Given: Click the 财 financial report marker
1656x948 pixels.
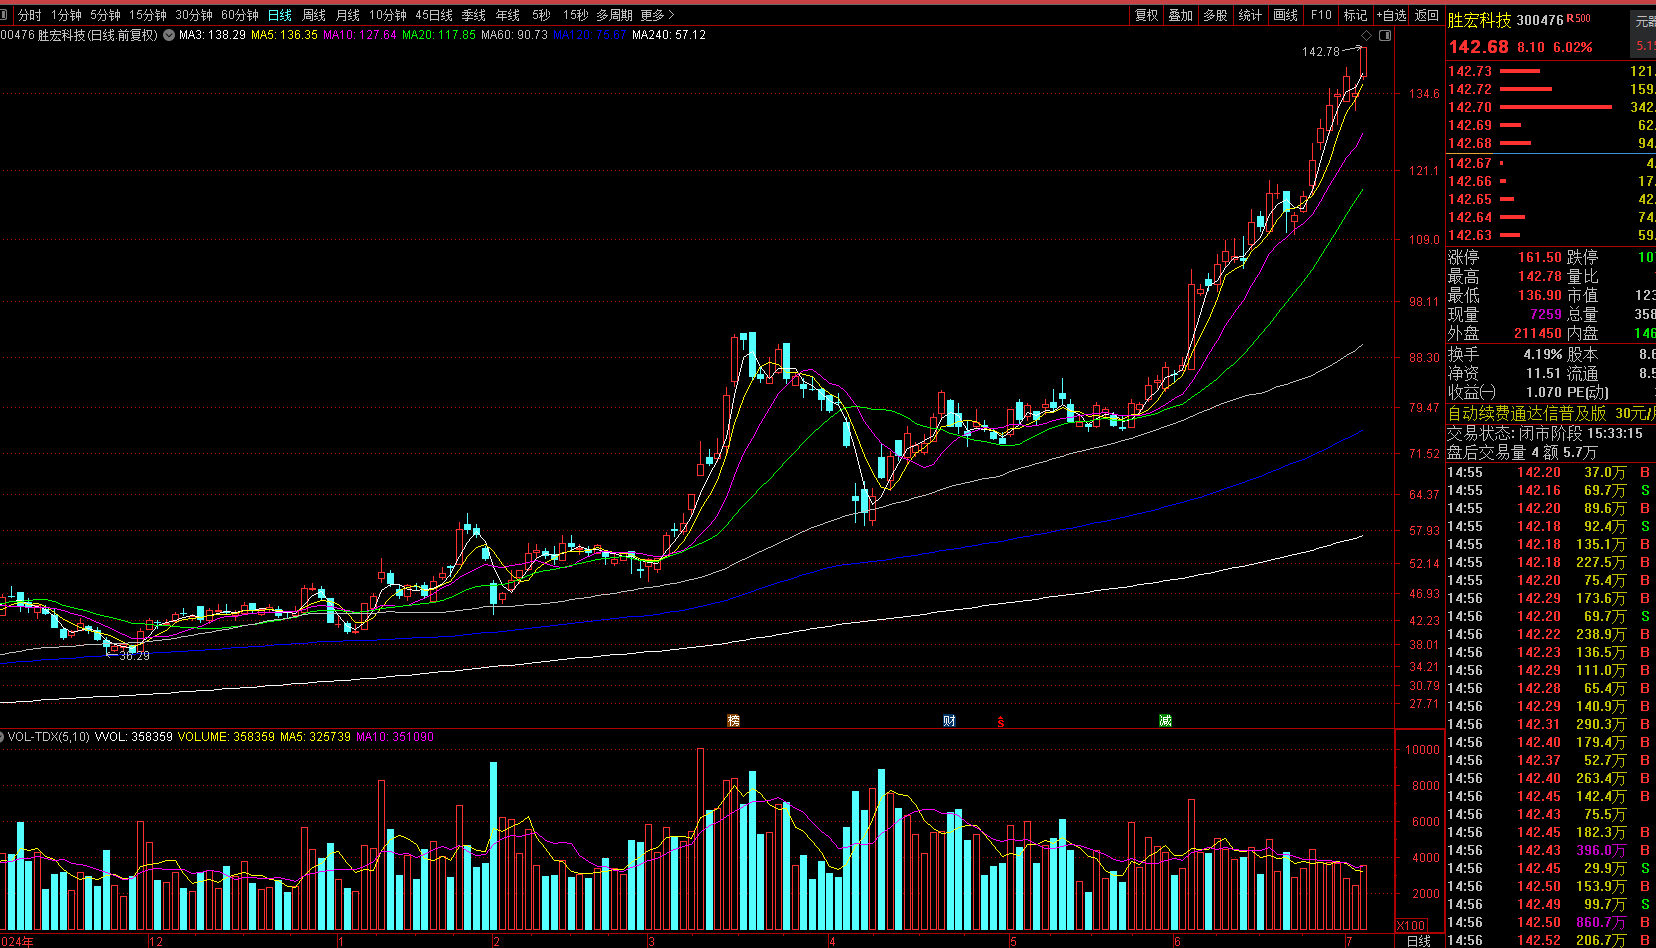Looking at the screenshot, I should 949,720.
